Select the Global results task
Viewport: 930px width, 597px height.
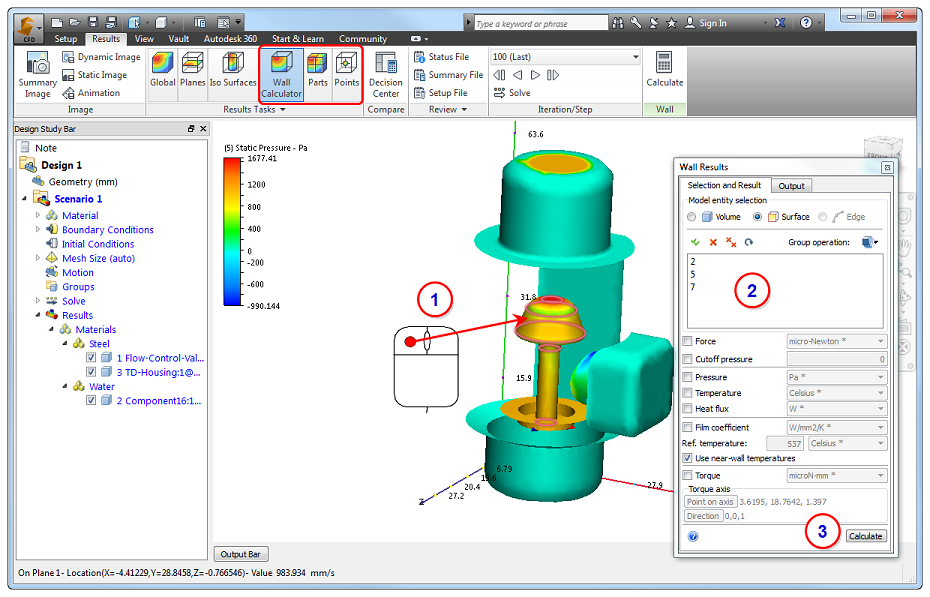(163, 70)
